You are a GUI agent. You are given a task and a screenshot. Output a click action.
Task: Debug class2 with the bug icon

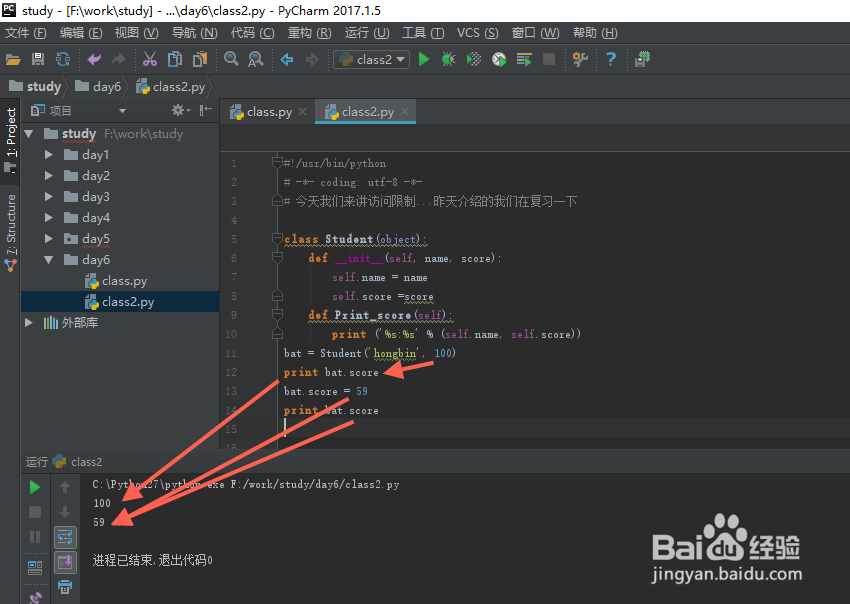pyautogui.click(x=448, y=59)
